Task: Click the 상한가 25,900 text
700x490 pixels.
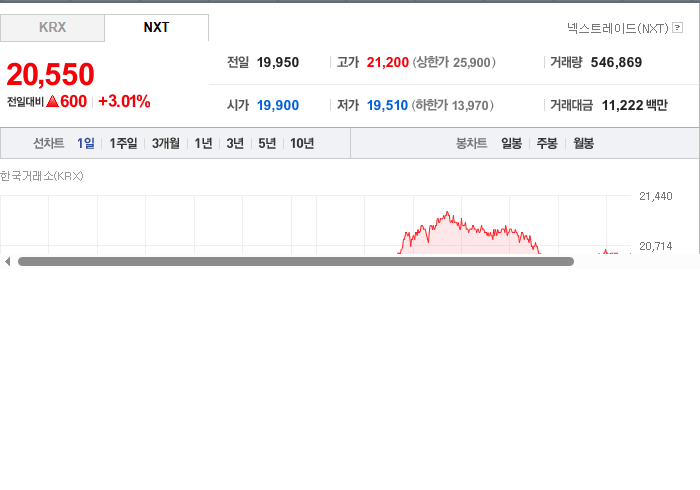Action: coord(454,62)
